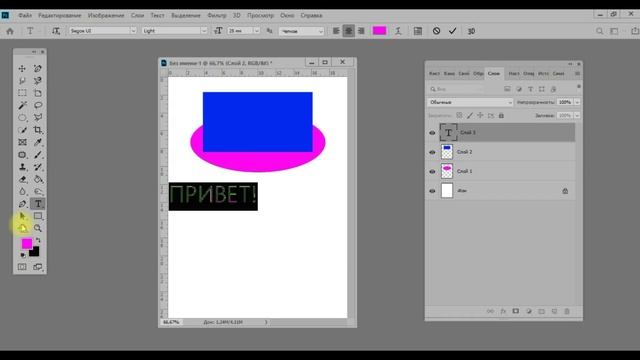Open Character and Paragraph panels

(x=418, y=31)
